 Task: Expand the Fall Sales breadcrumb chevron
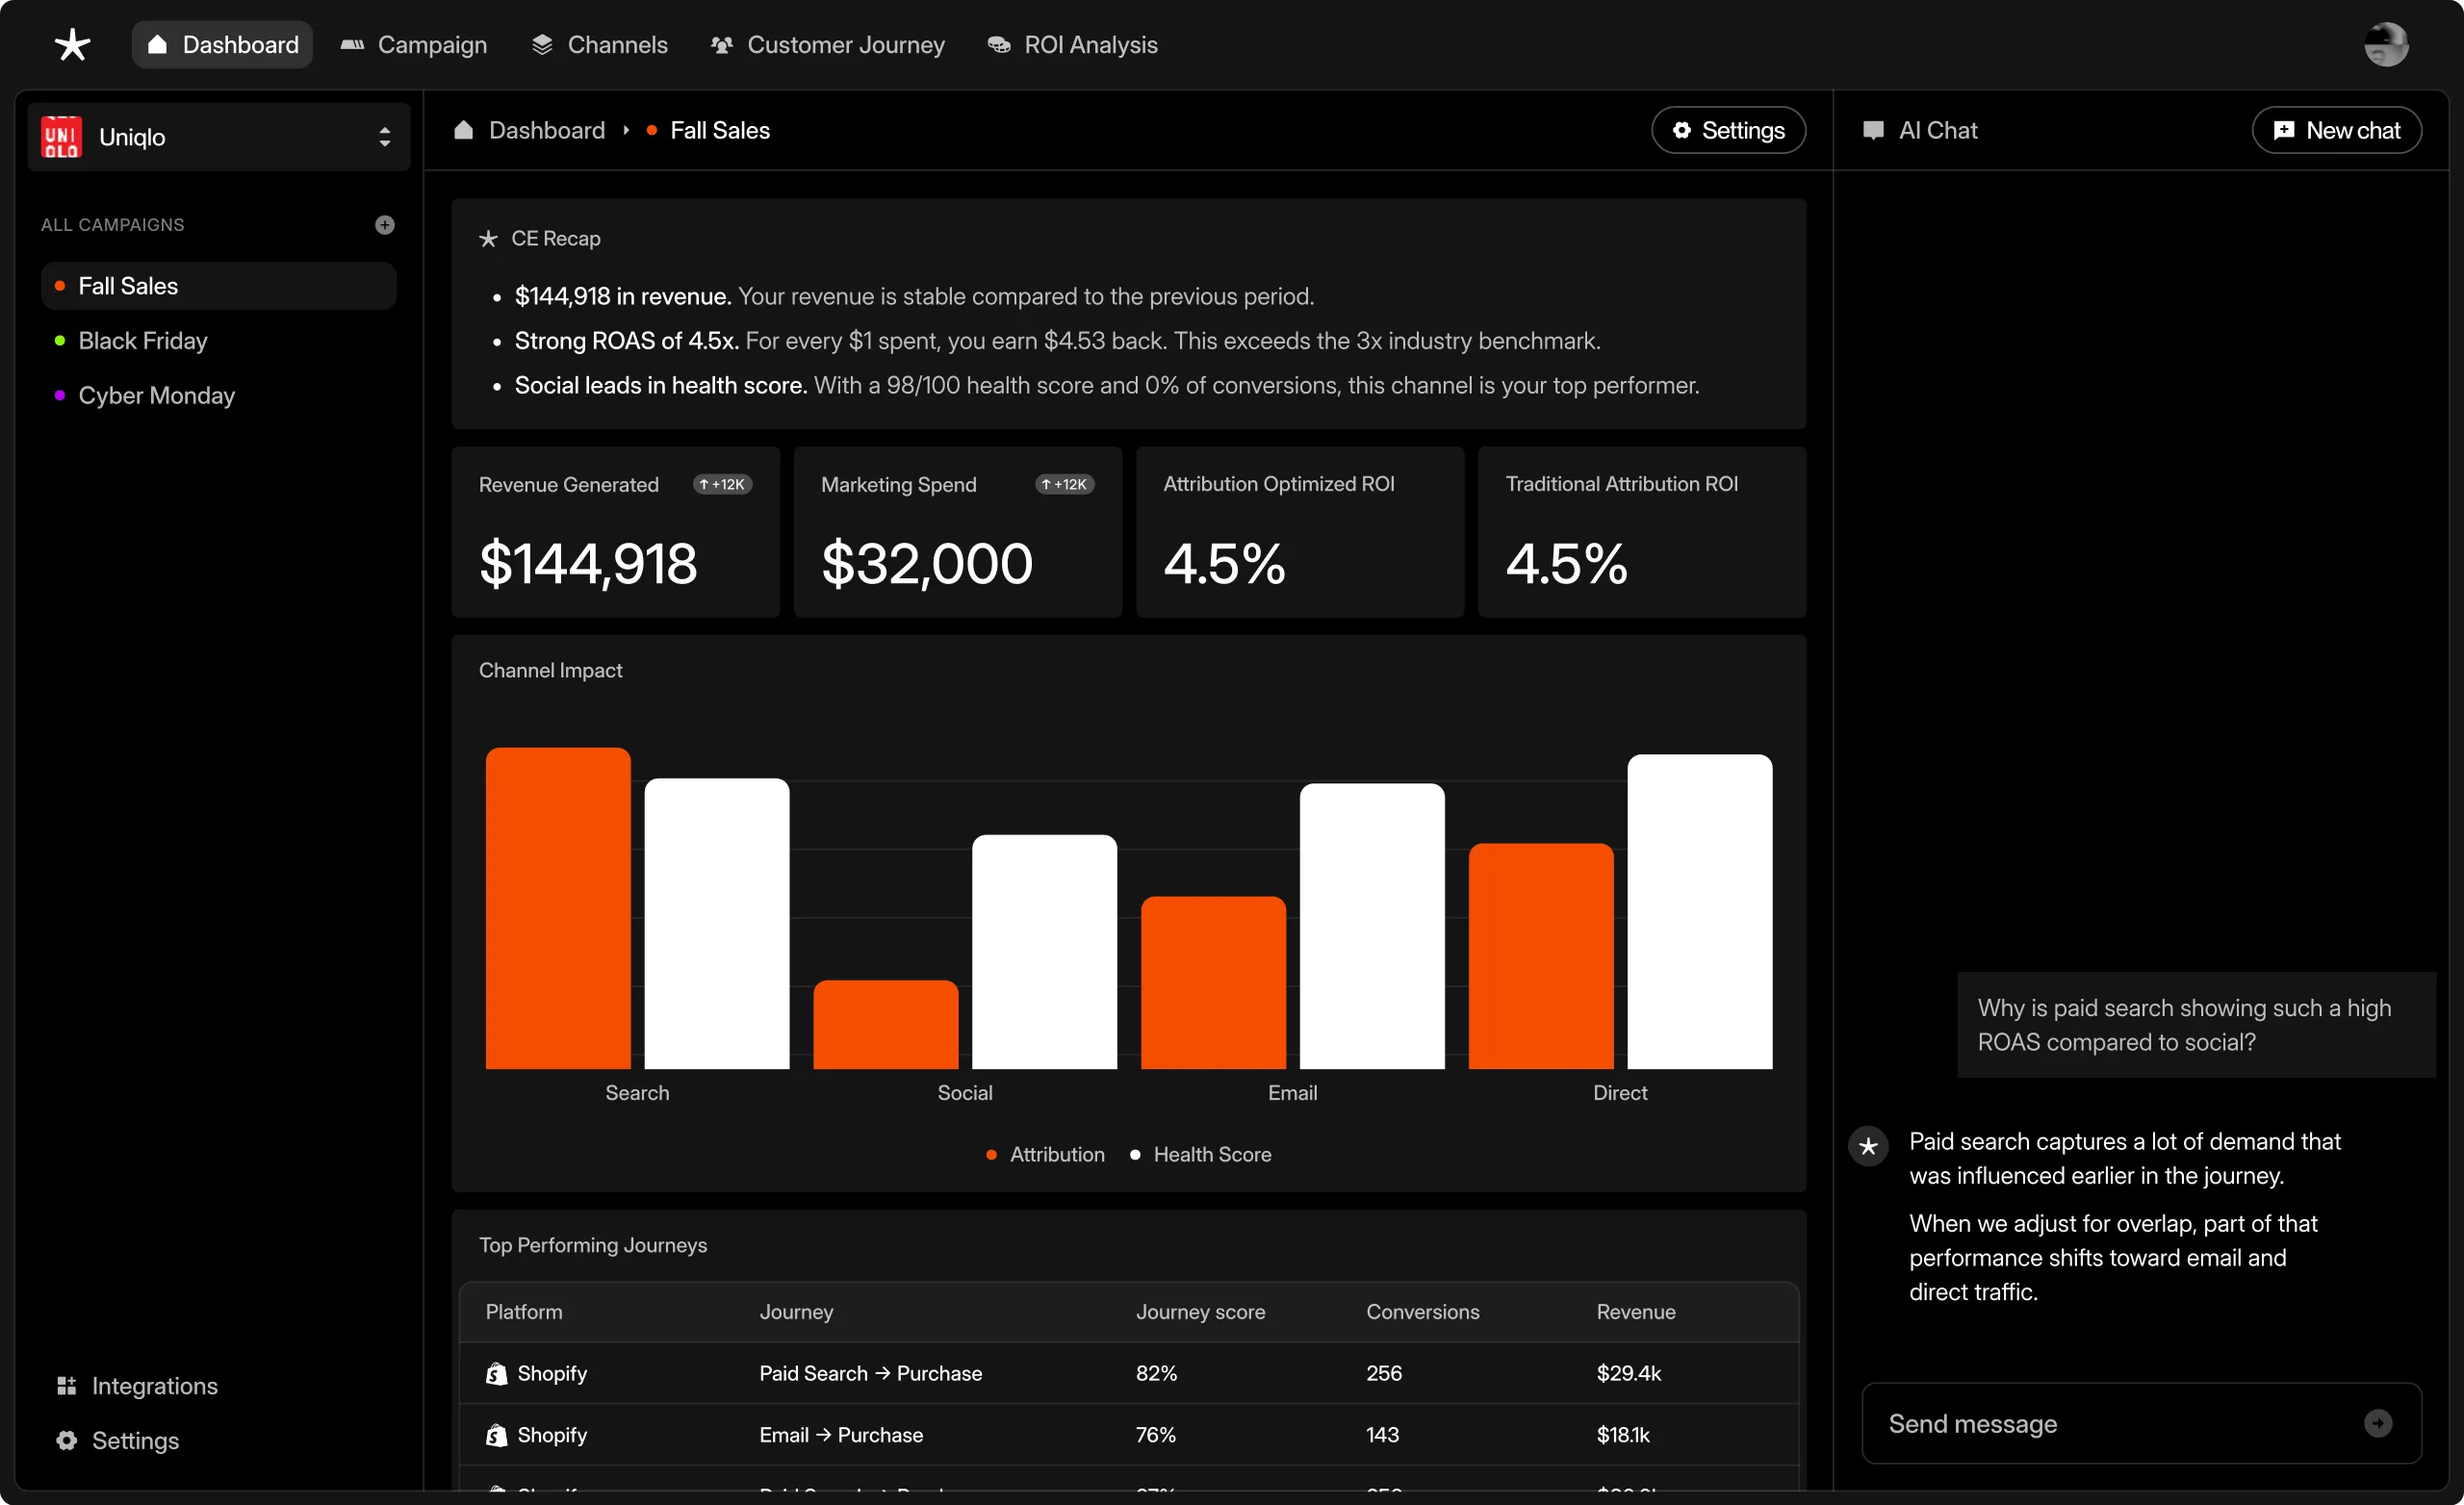coord(626,130)
